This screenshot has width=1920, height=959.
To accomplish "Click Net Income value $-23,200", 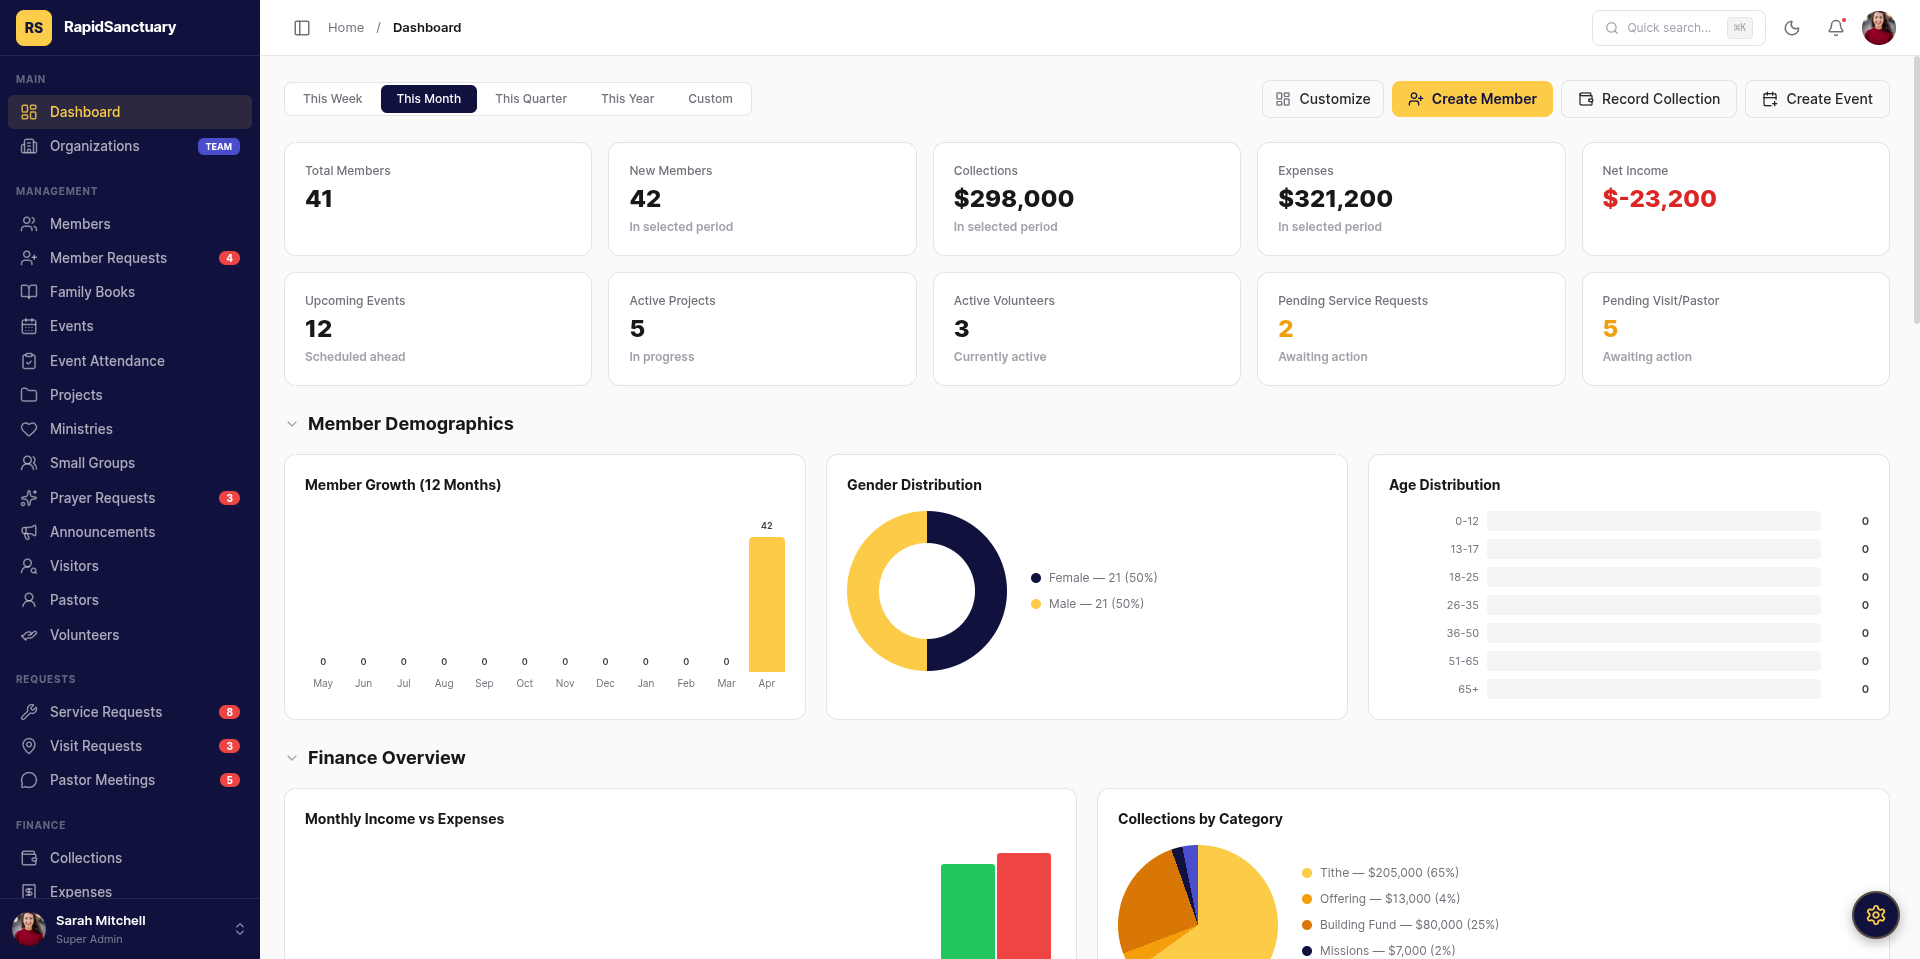I will click(1659, 199).
